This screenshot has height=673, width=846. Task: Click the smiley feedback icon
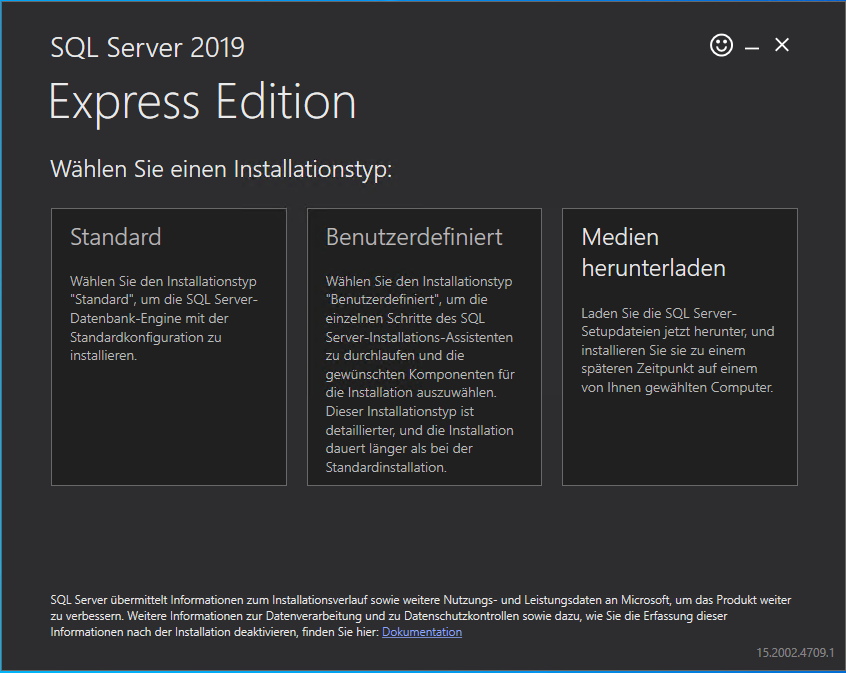pyautogui.click(x=721, y=45)
